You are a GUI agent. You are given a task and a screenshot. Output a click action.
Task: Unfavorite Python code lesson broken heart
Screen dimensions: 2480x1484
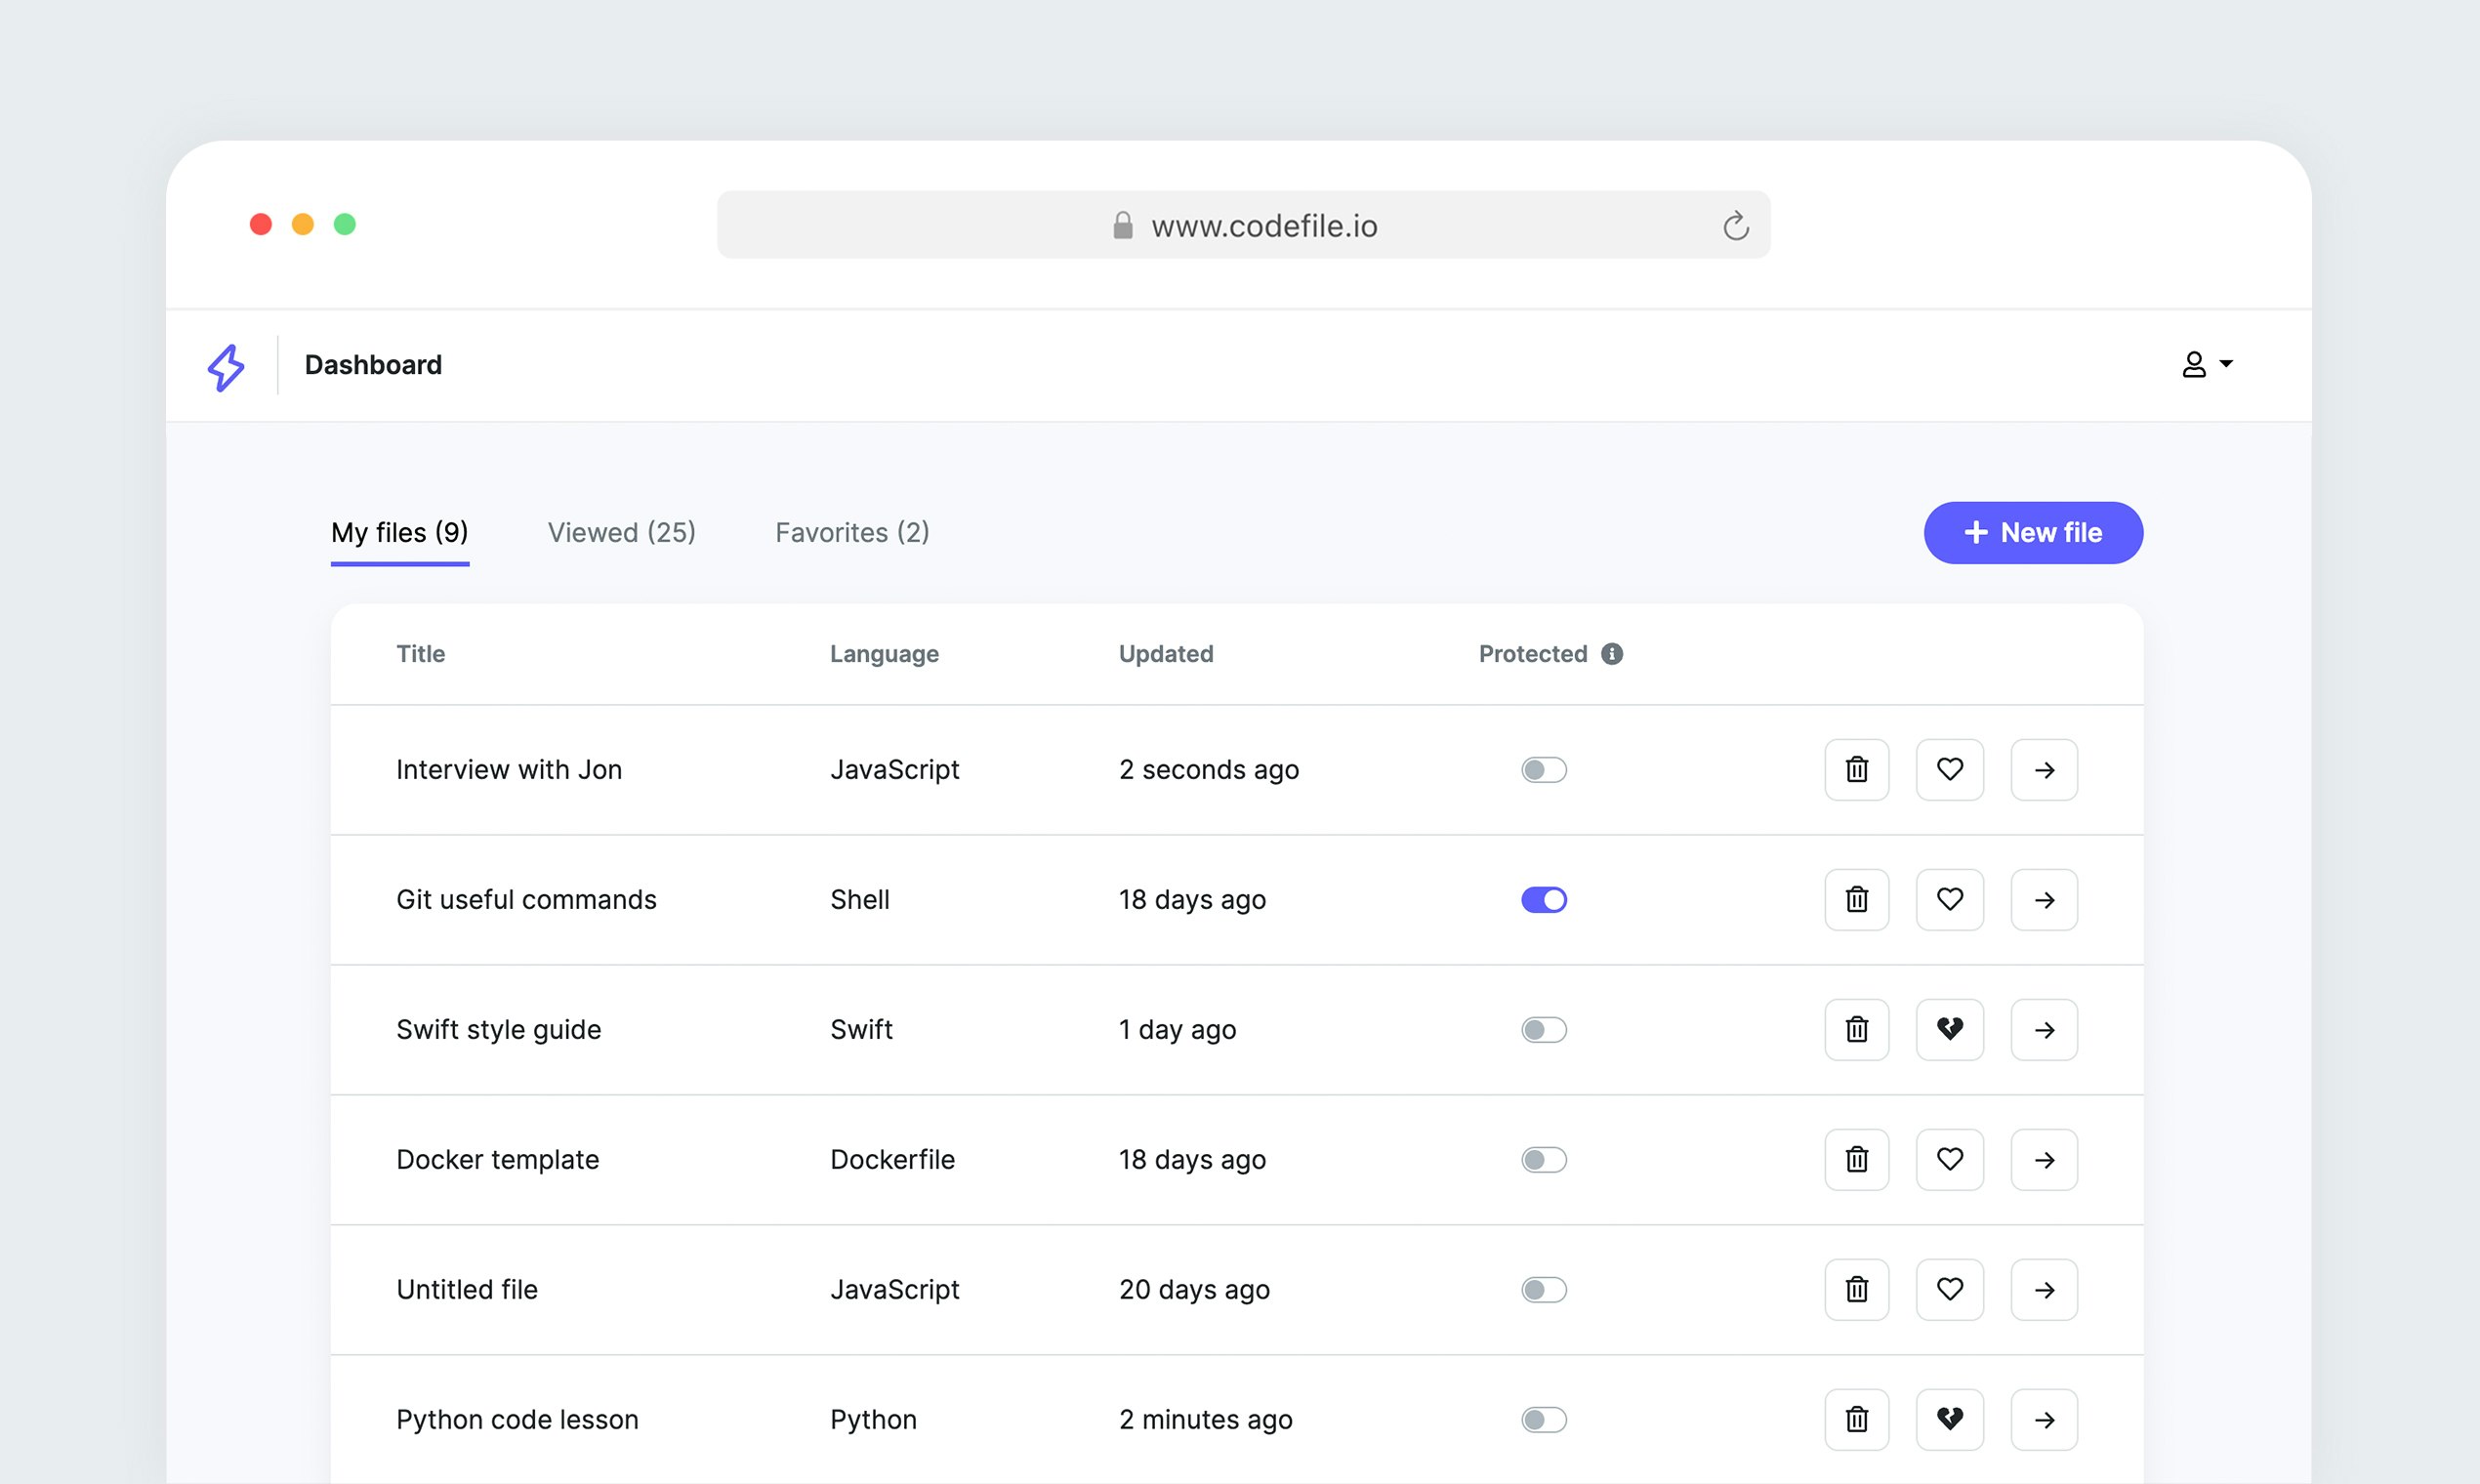point(1950,1420)
